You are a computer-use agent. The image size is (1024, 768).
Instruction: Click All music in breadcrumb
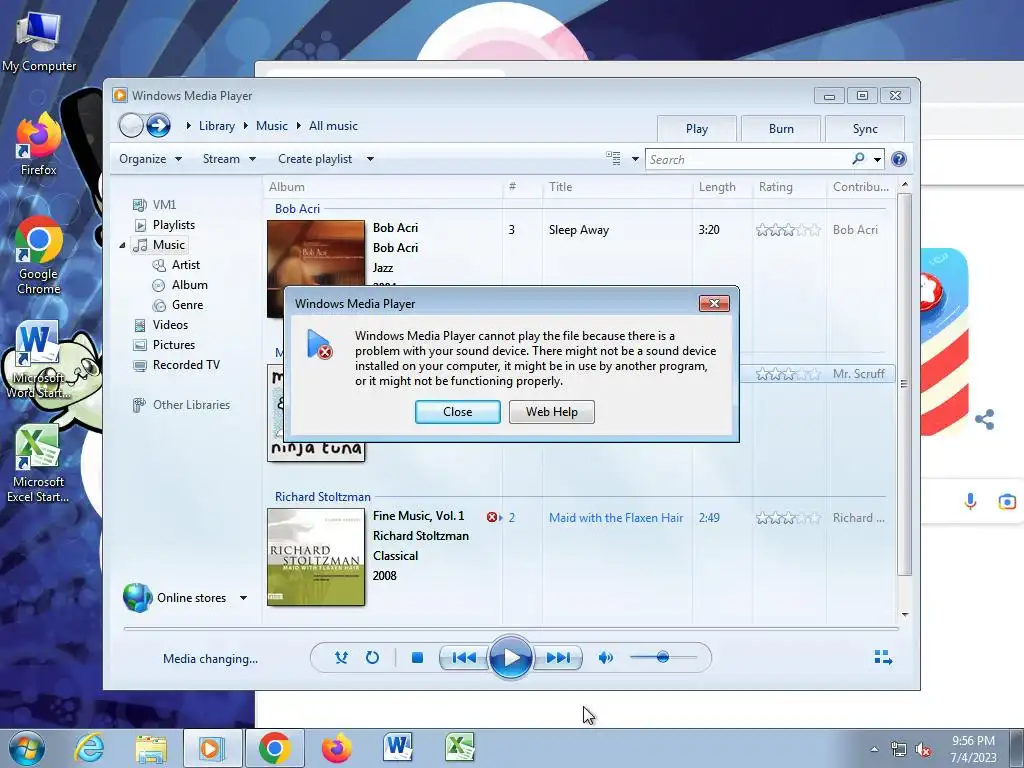click(333, 126)
